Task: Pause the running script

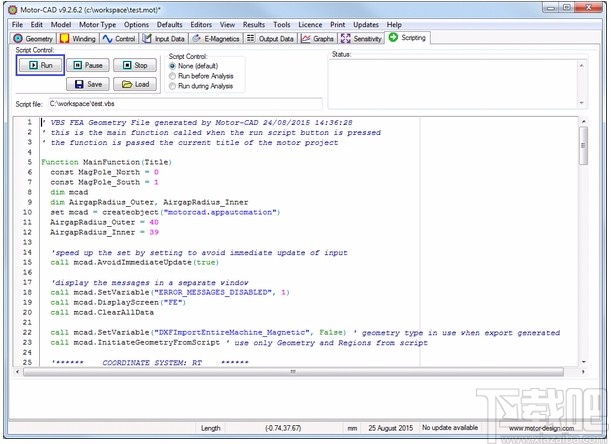Action: [88, 65]
